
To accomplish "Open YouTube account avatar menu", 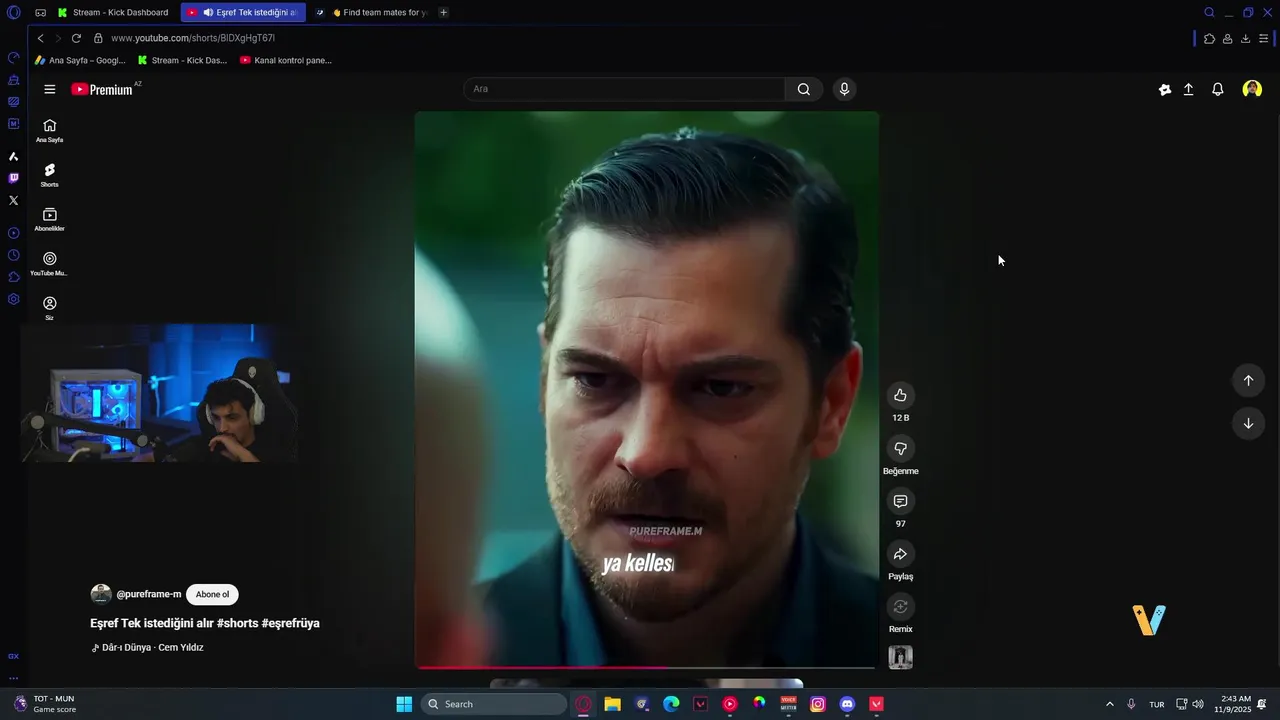I will point(1252,89).
